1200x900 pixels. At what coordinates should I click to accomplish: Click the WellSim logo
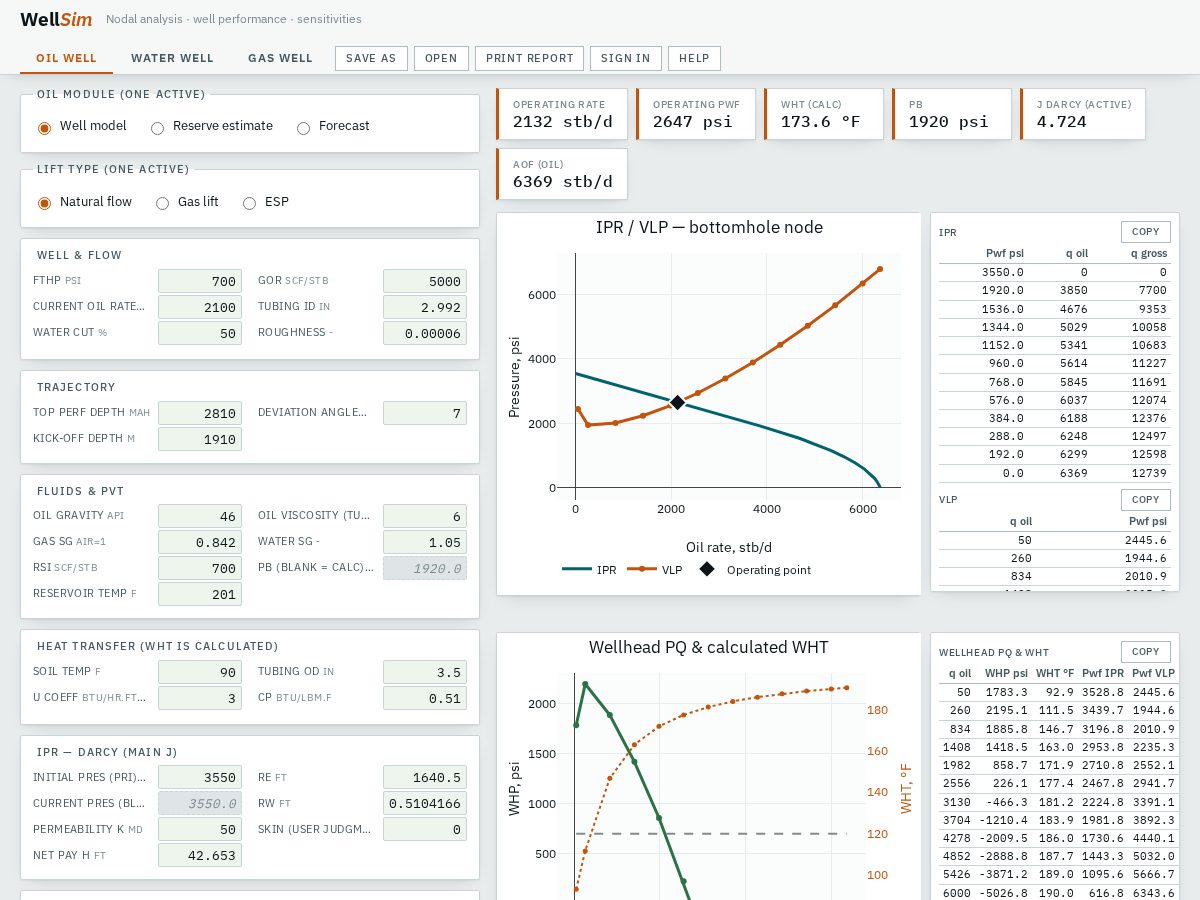[57, 19]
